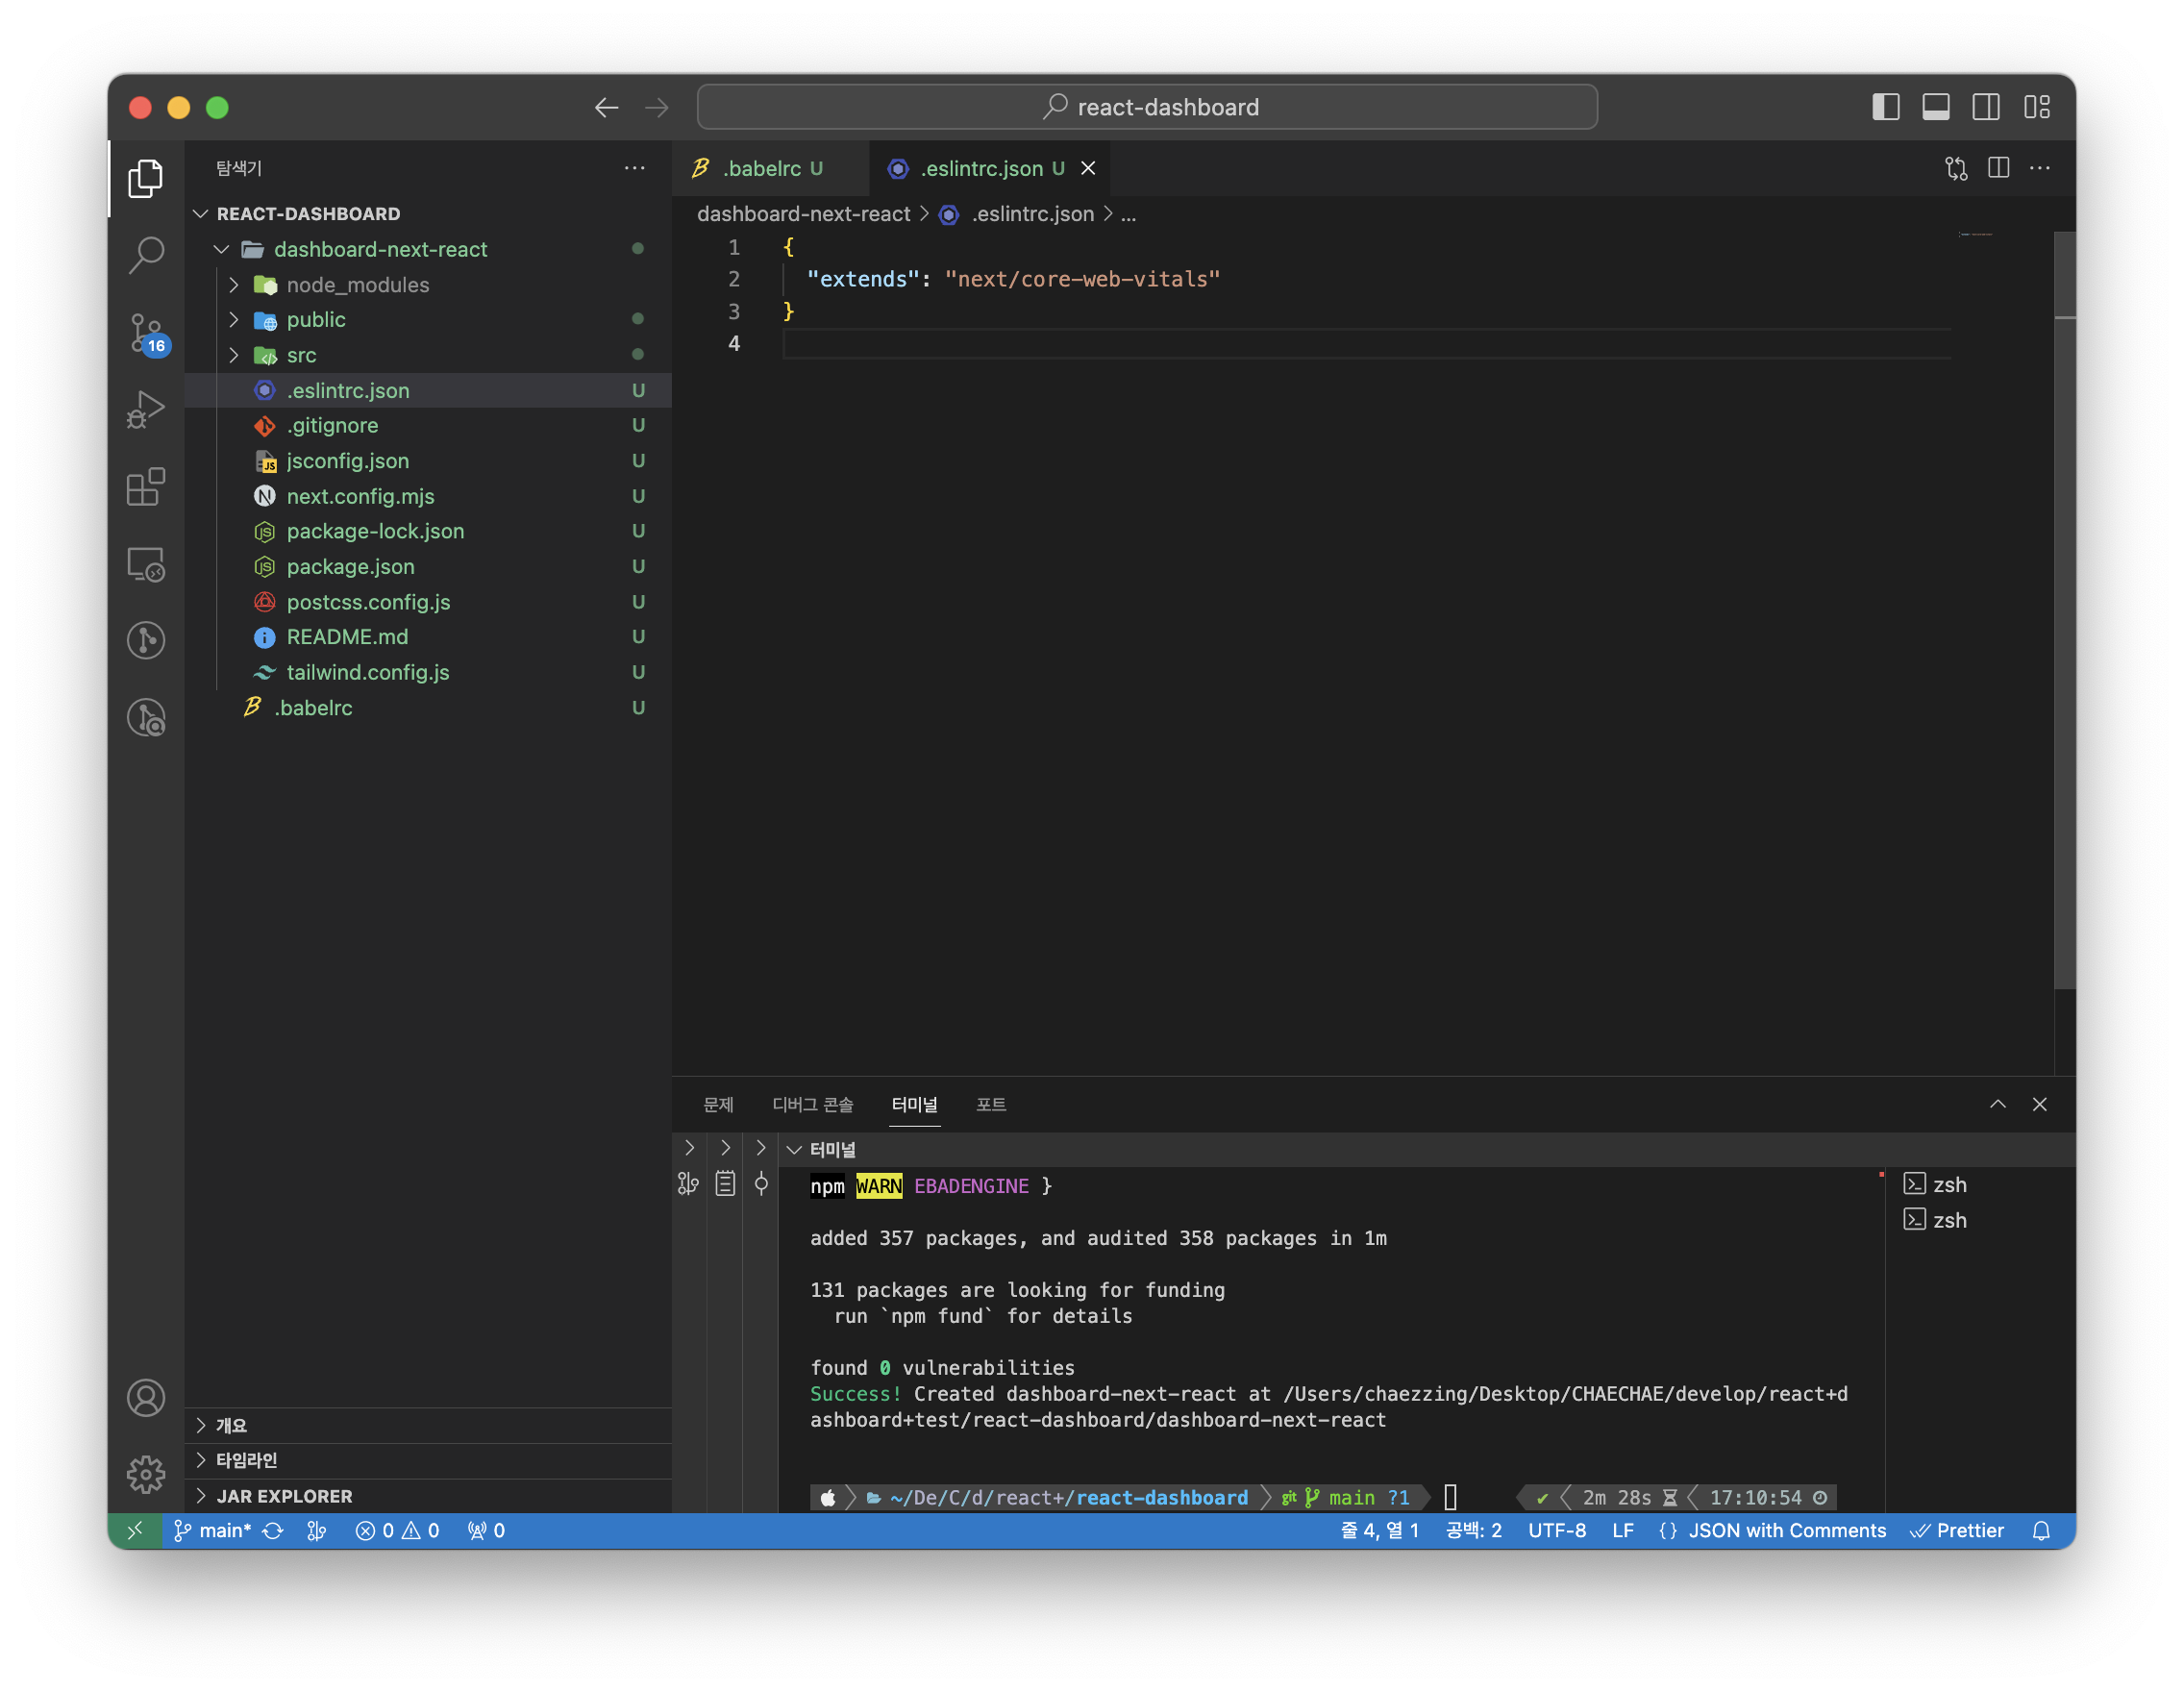The width and height of the screenshot is (2184, 1692).
Task: Open the Extensions view icon
Action: point(146,487)
